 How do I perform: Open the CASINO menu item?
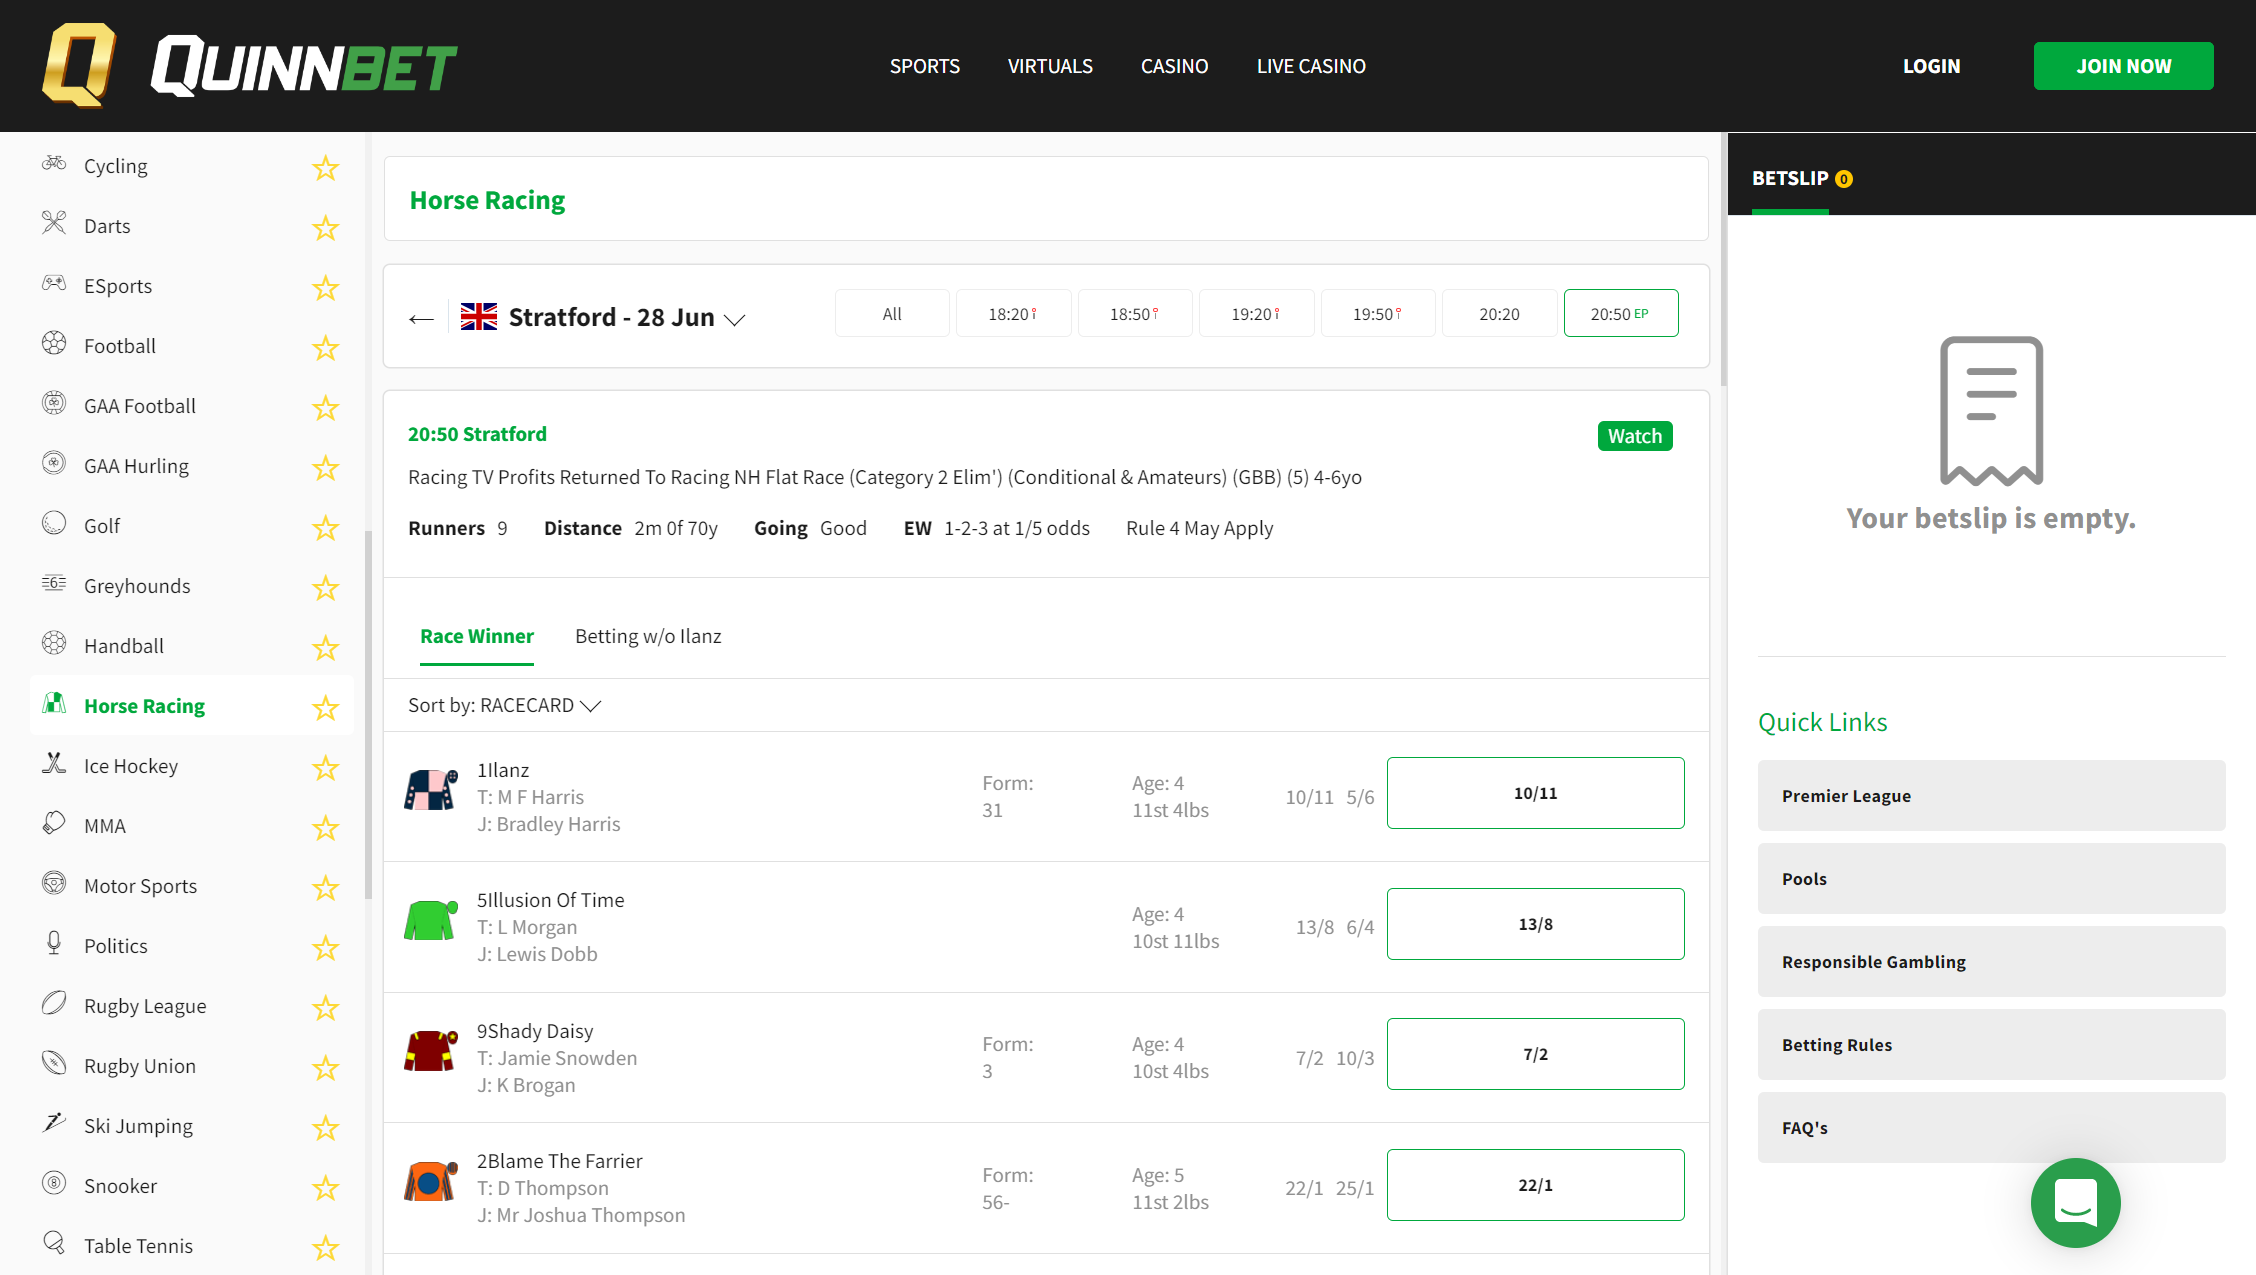pos(1174,66)
